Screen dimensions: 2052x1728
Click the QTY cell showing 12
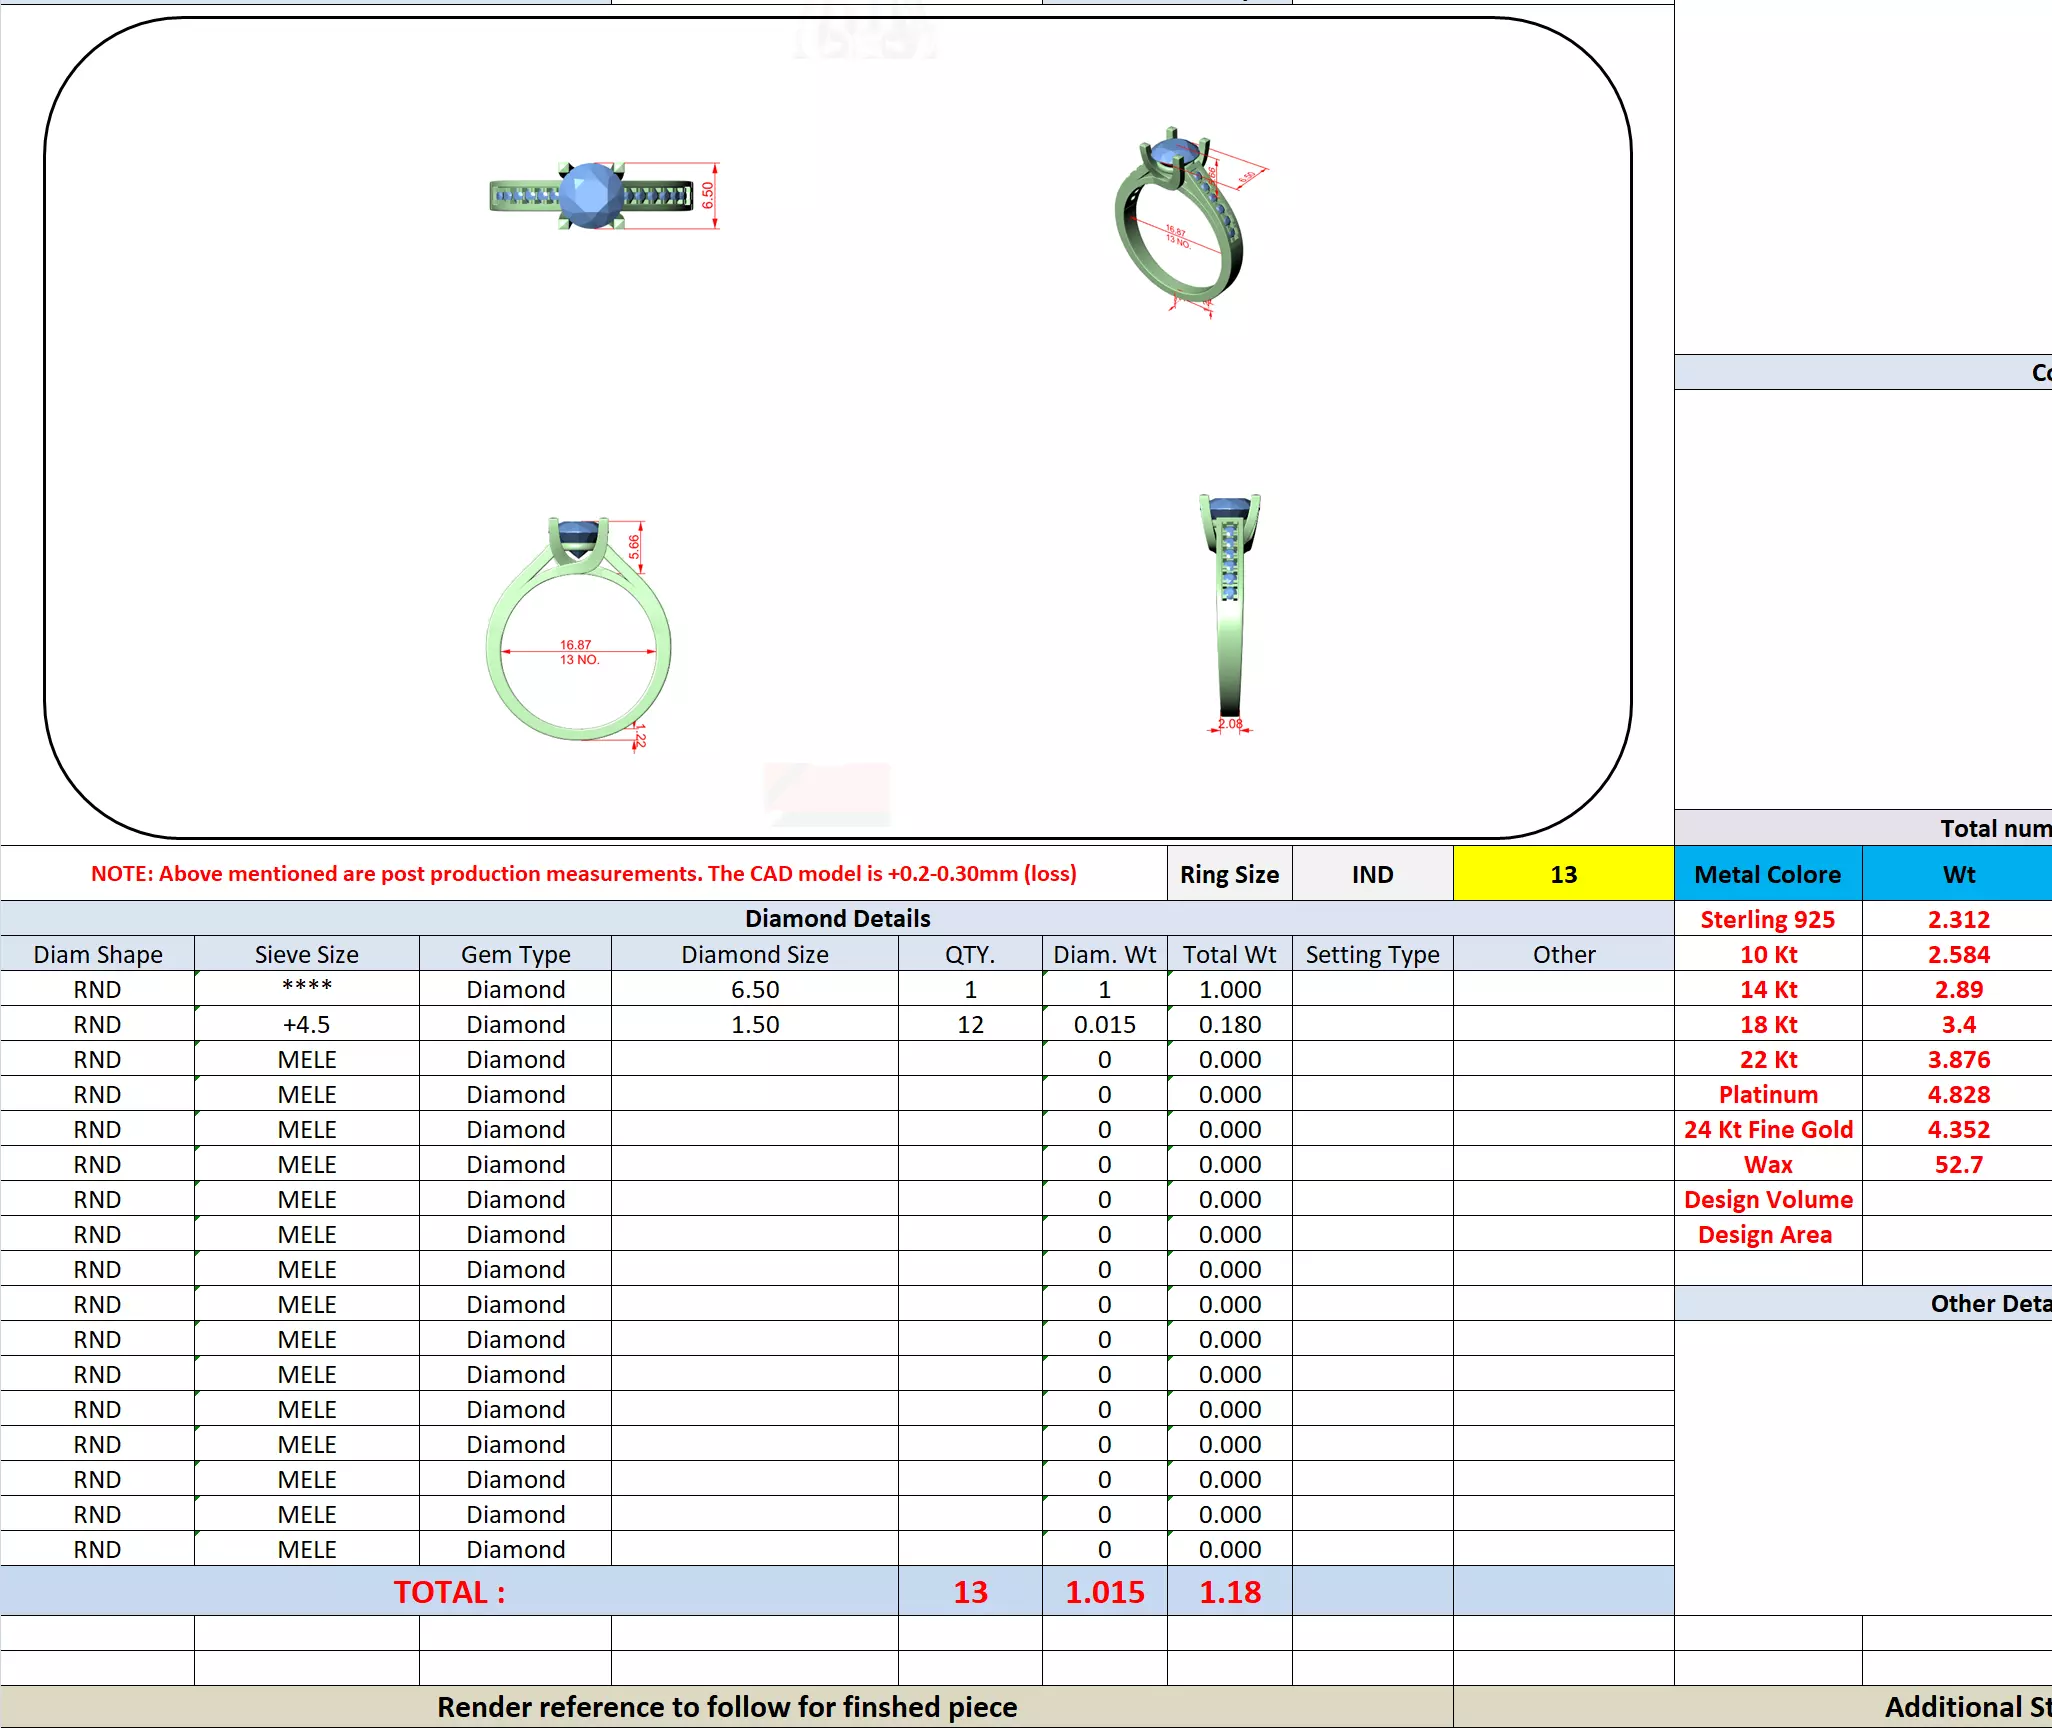tap(970, 1024)
